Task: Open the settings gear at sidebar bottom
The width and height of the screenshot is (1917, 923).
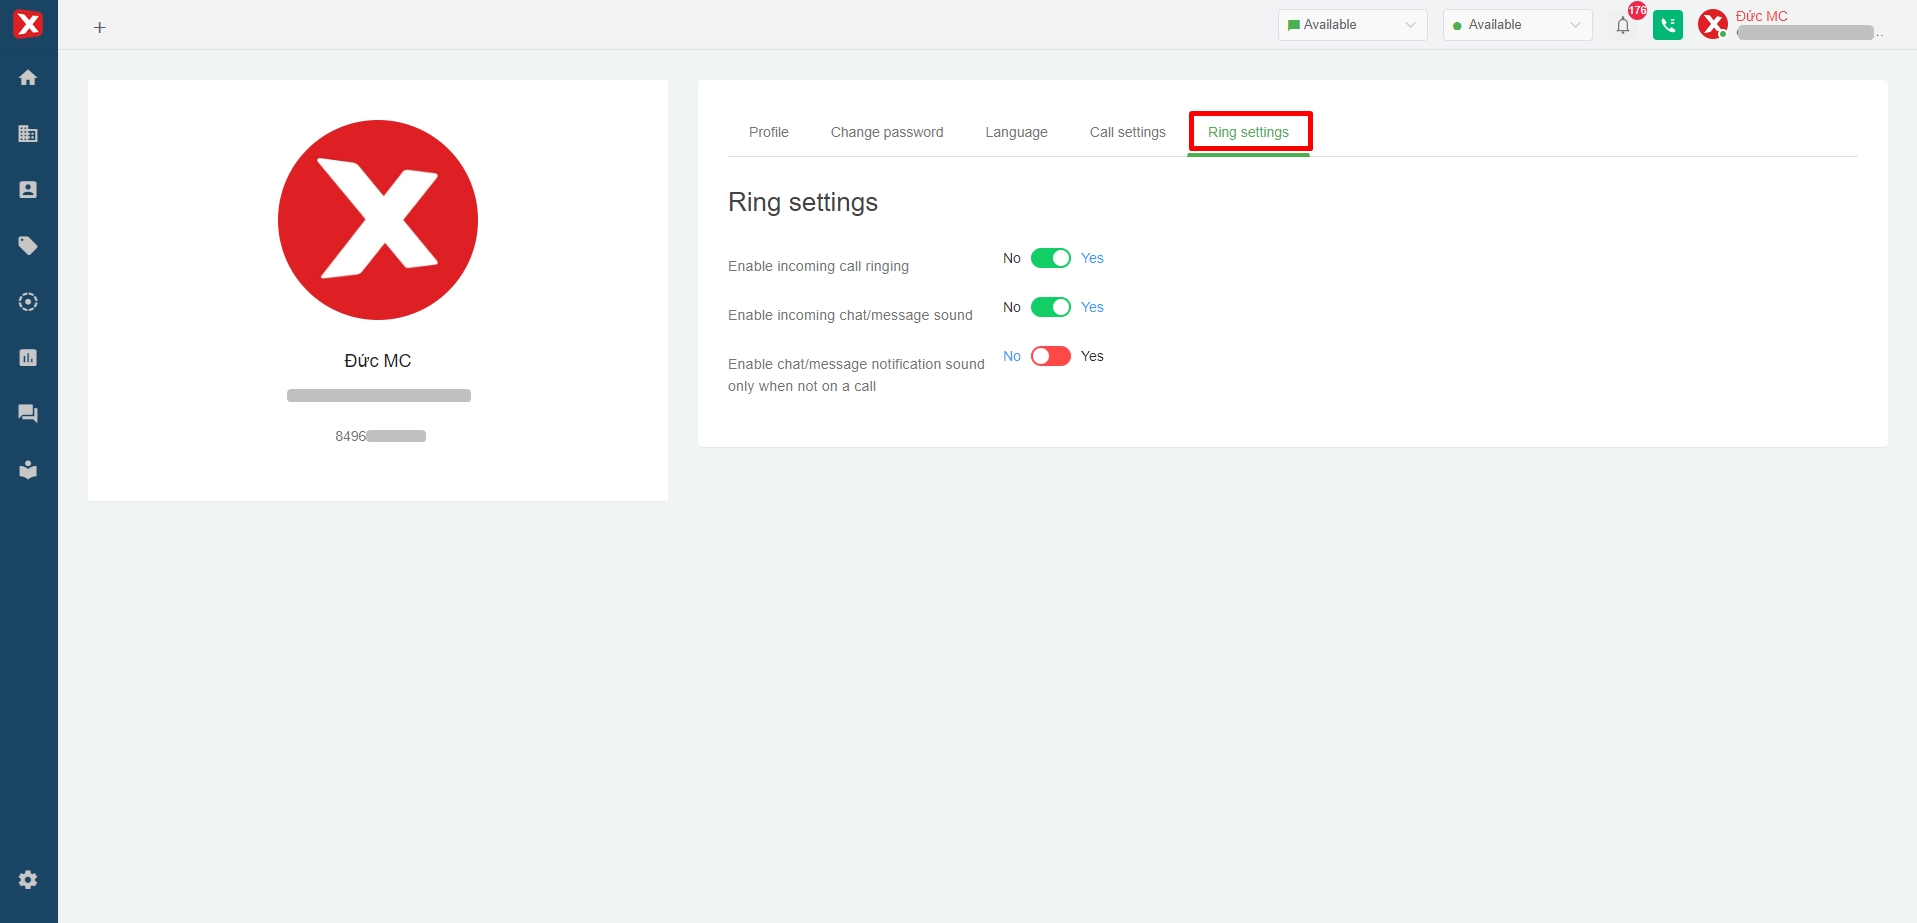Action: click(x=28, y=880)
